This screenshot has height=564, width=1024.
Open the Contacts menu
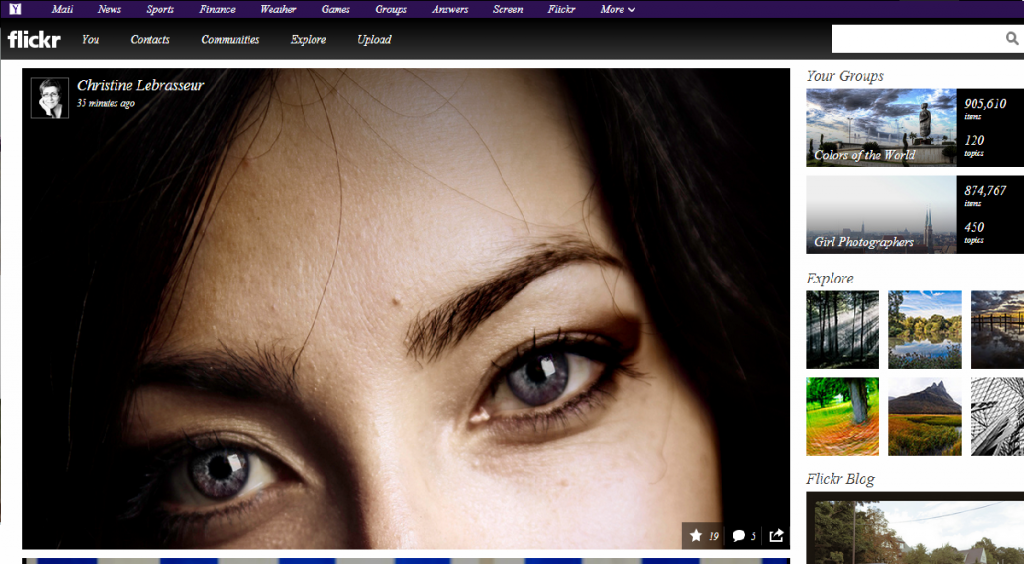point(150,40)
